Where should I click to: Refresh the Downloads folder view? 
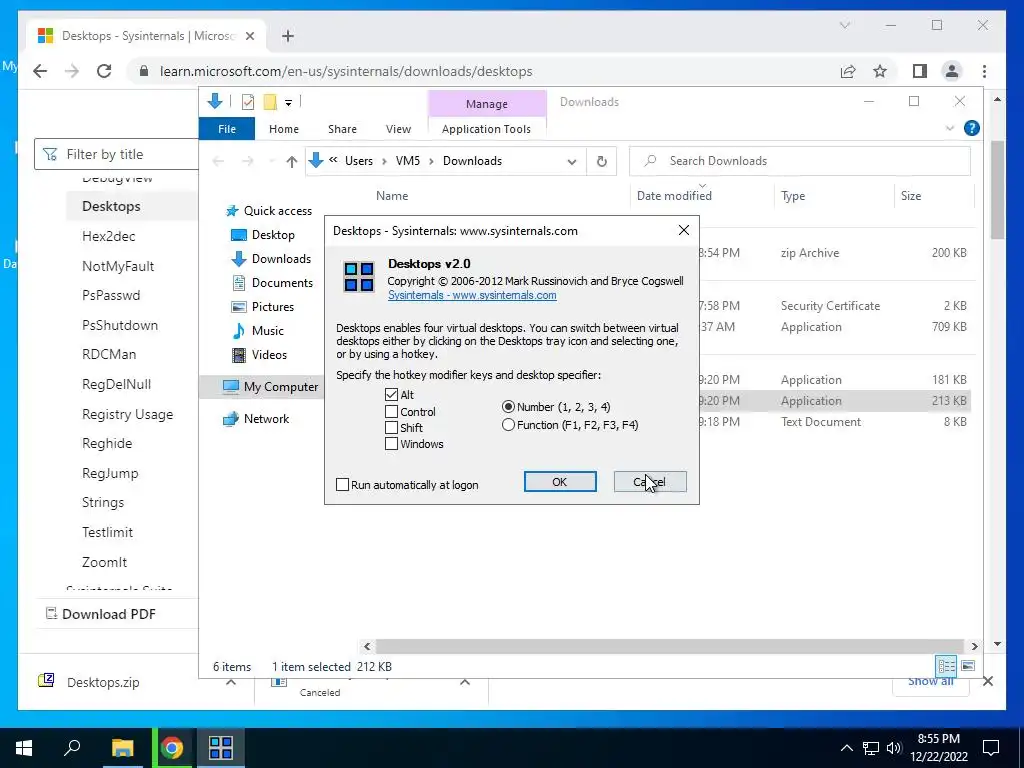601,161
